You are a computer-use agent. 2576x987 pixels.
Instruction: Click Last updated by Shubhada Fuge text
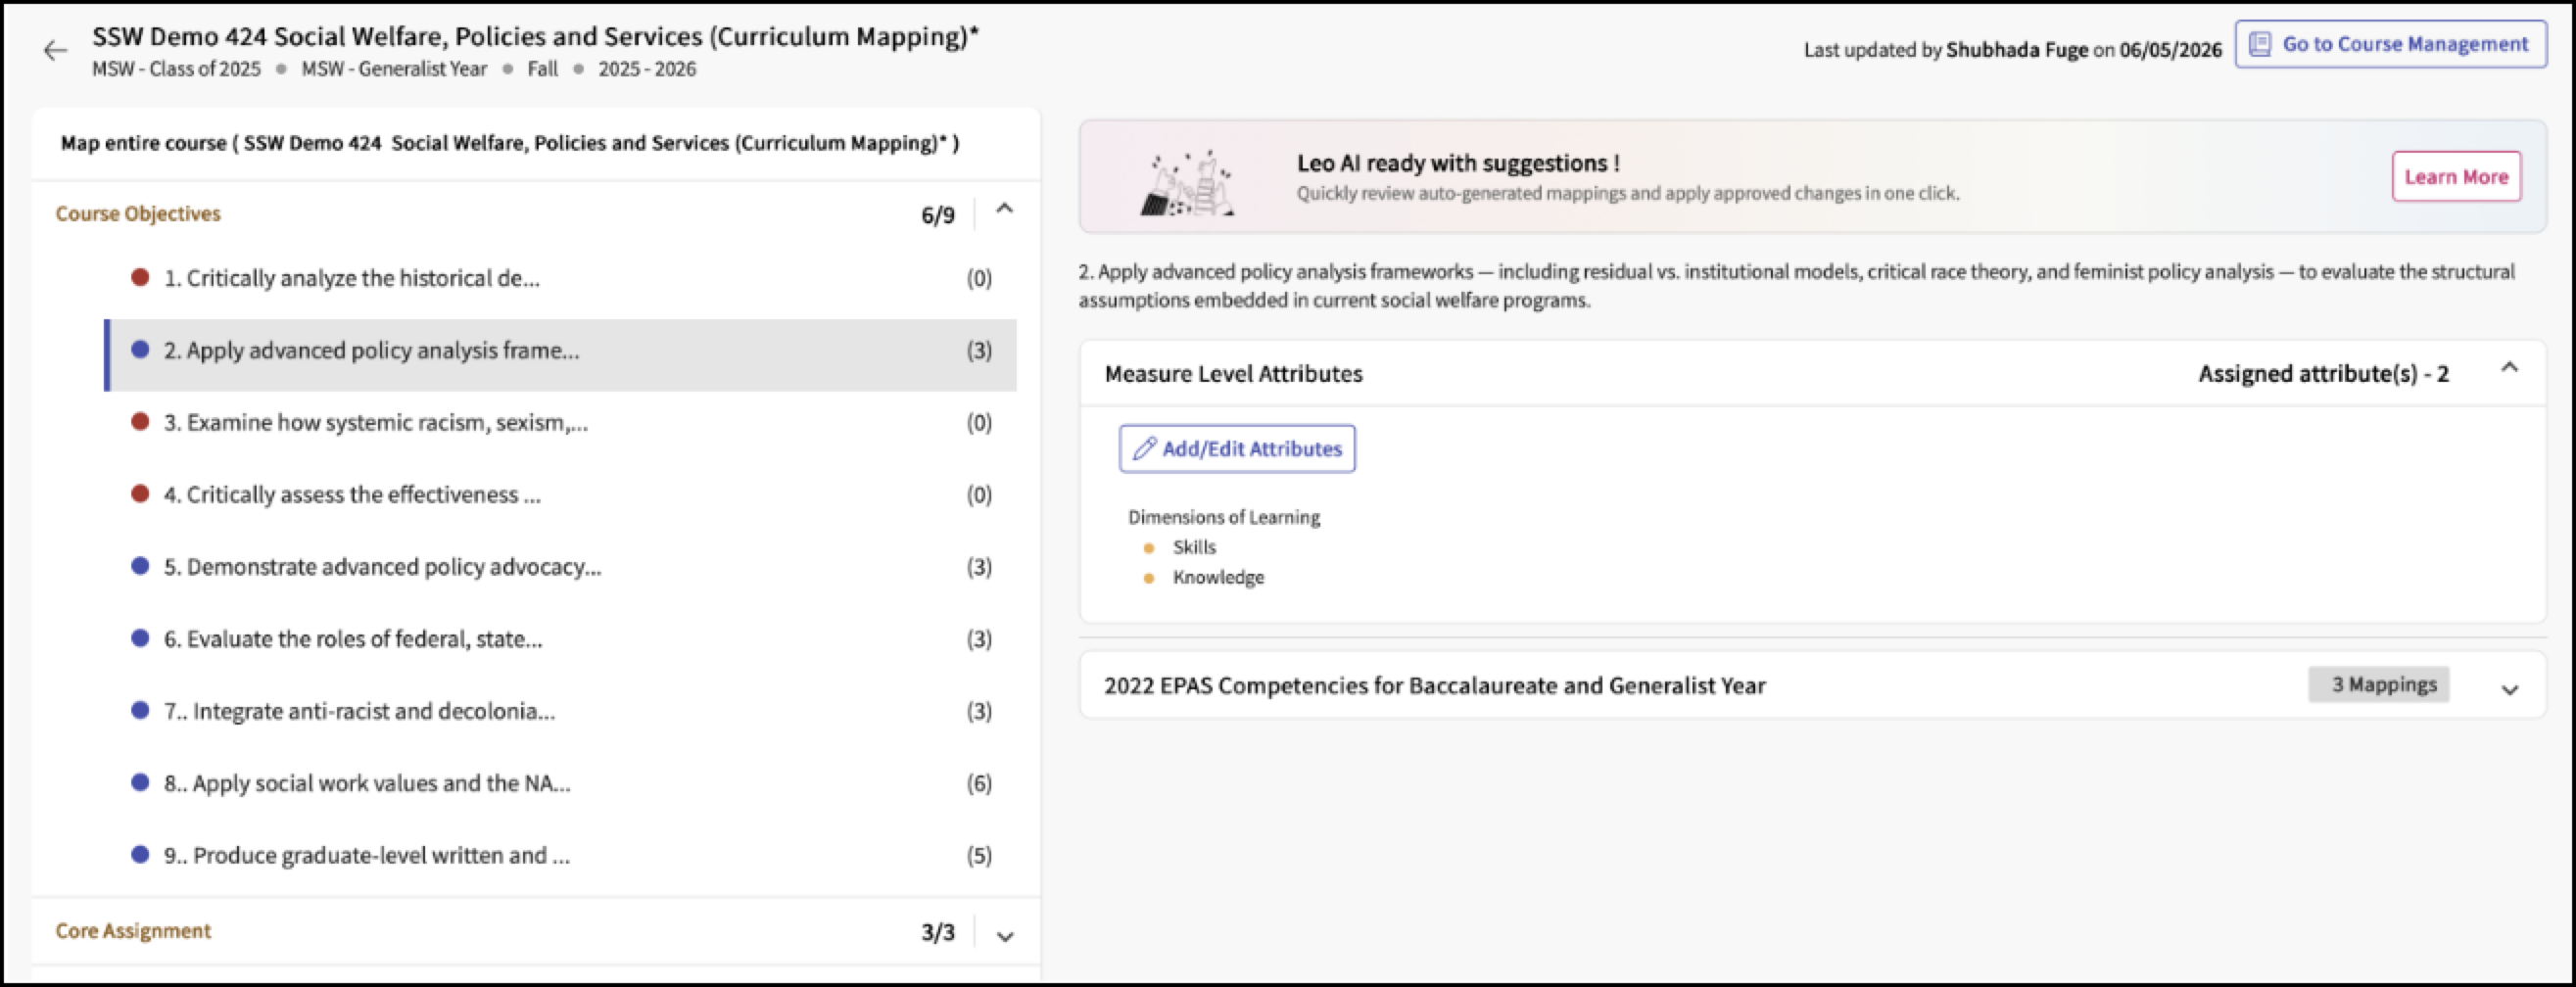click(x=2012, y=50)
